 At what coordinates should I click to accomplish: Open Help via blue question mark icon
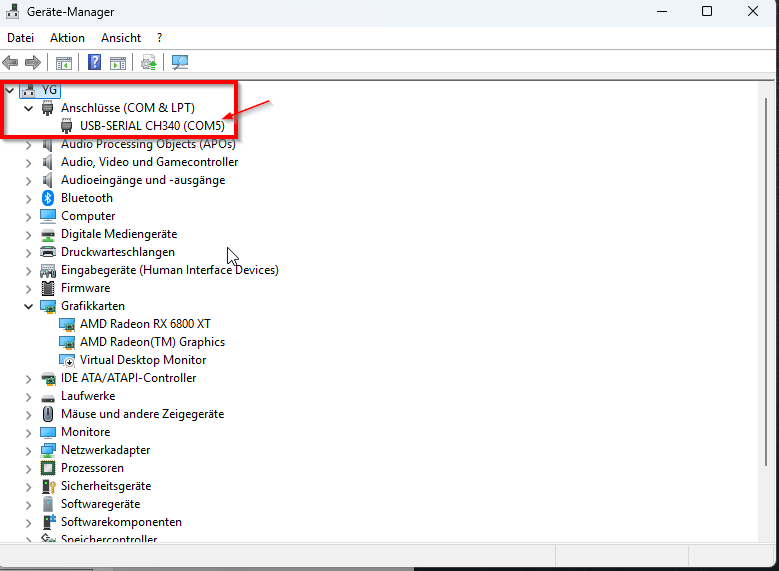[94, 63]
